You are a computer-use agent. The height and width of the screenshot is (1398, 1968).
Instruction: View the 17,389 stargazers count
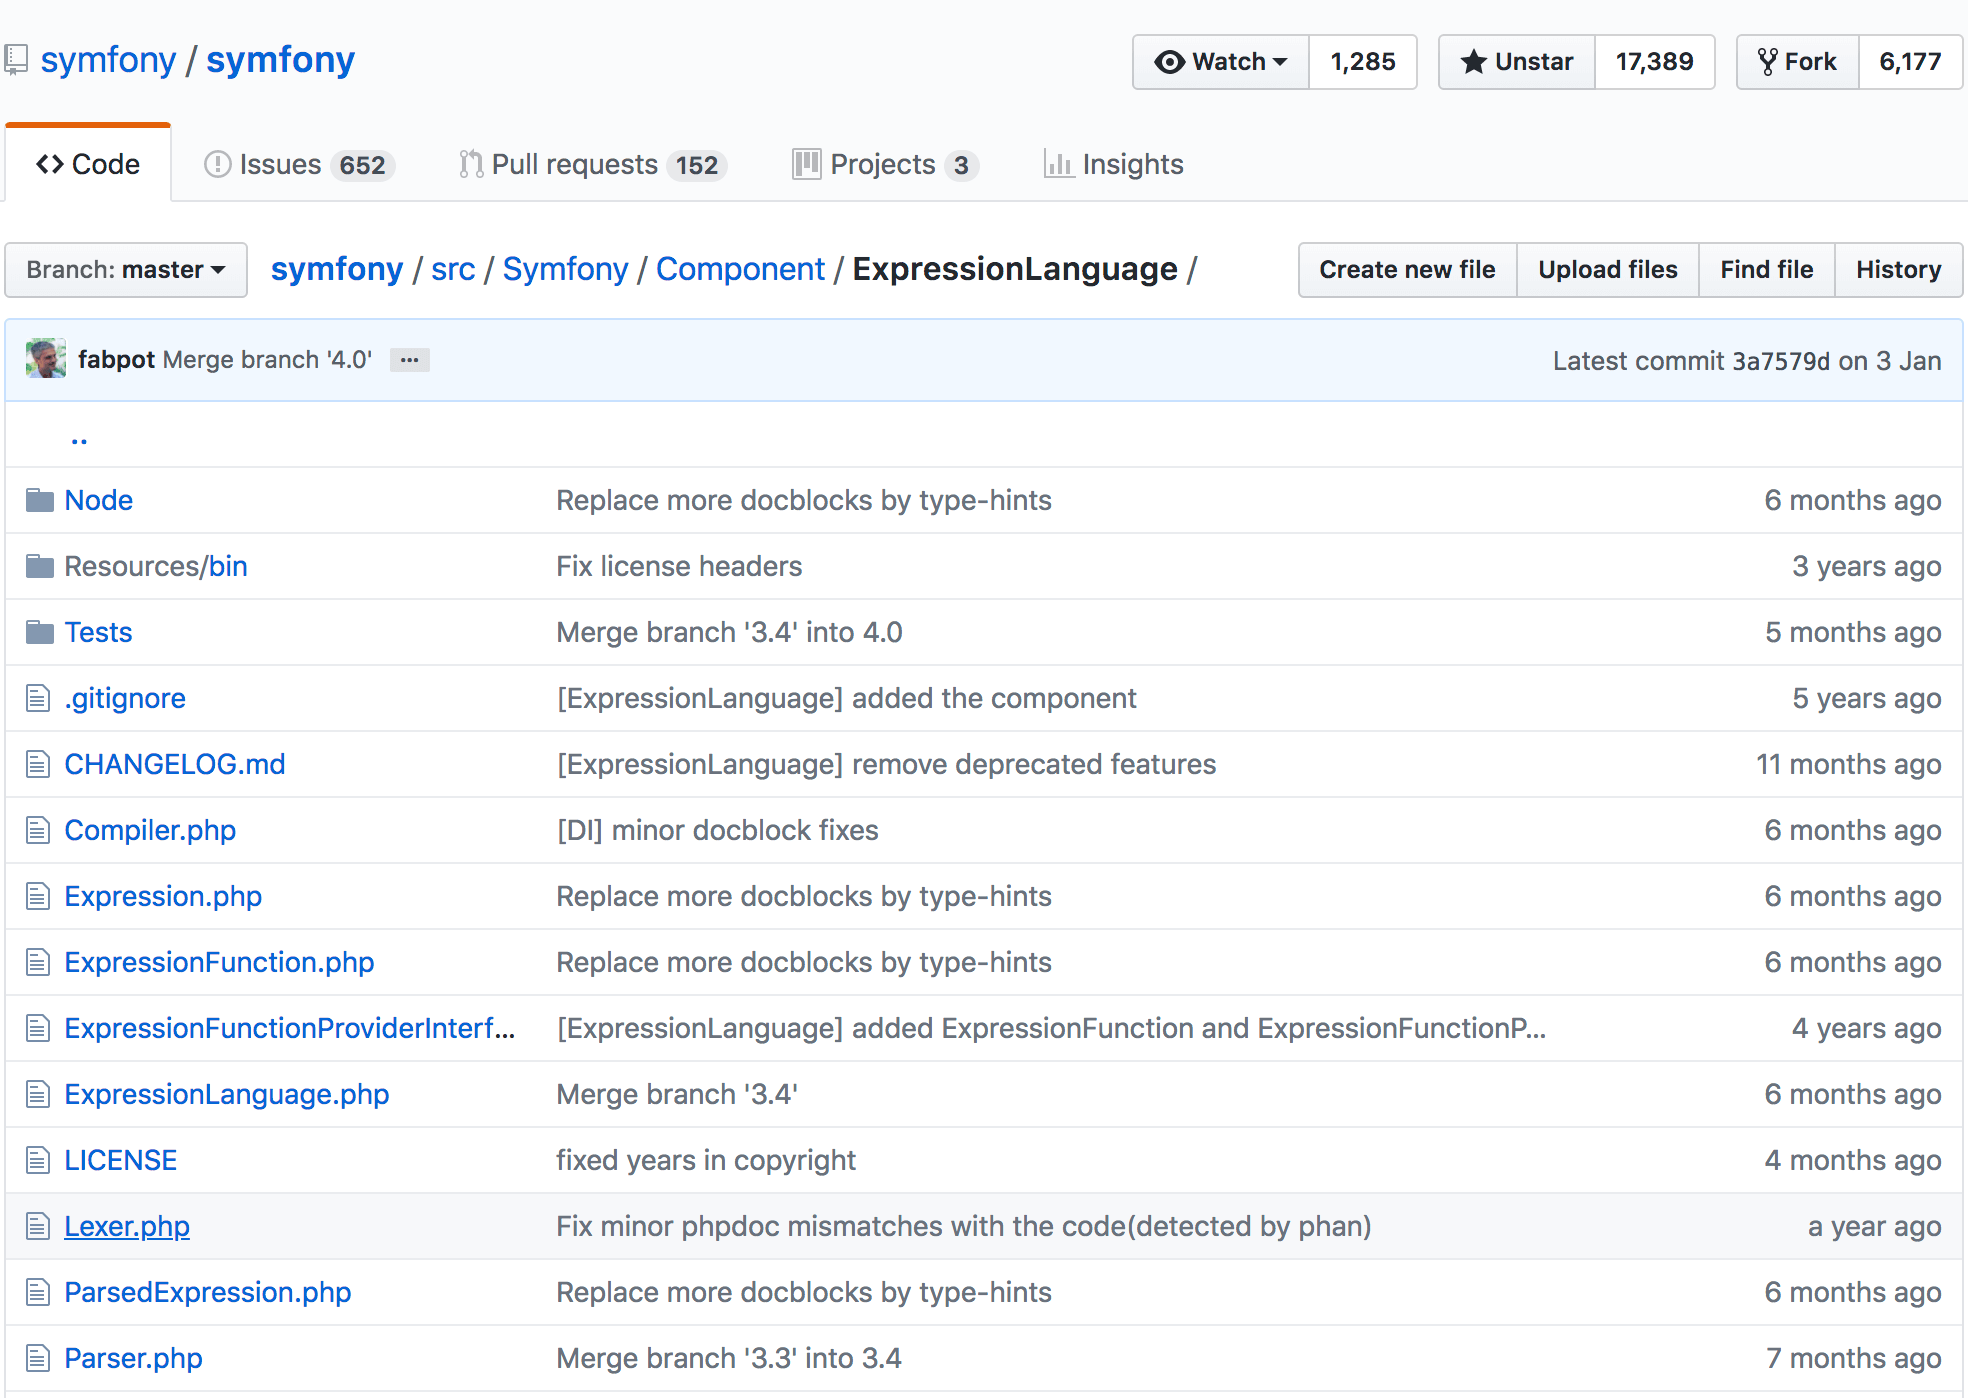click(x=1655, y=62)
